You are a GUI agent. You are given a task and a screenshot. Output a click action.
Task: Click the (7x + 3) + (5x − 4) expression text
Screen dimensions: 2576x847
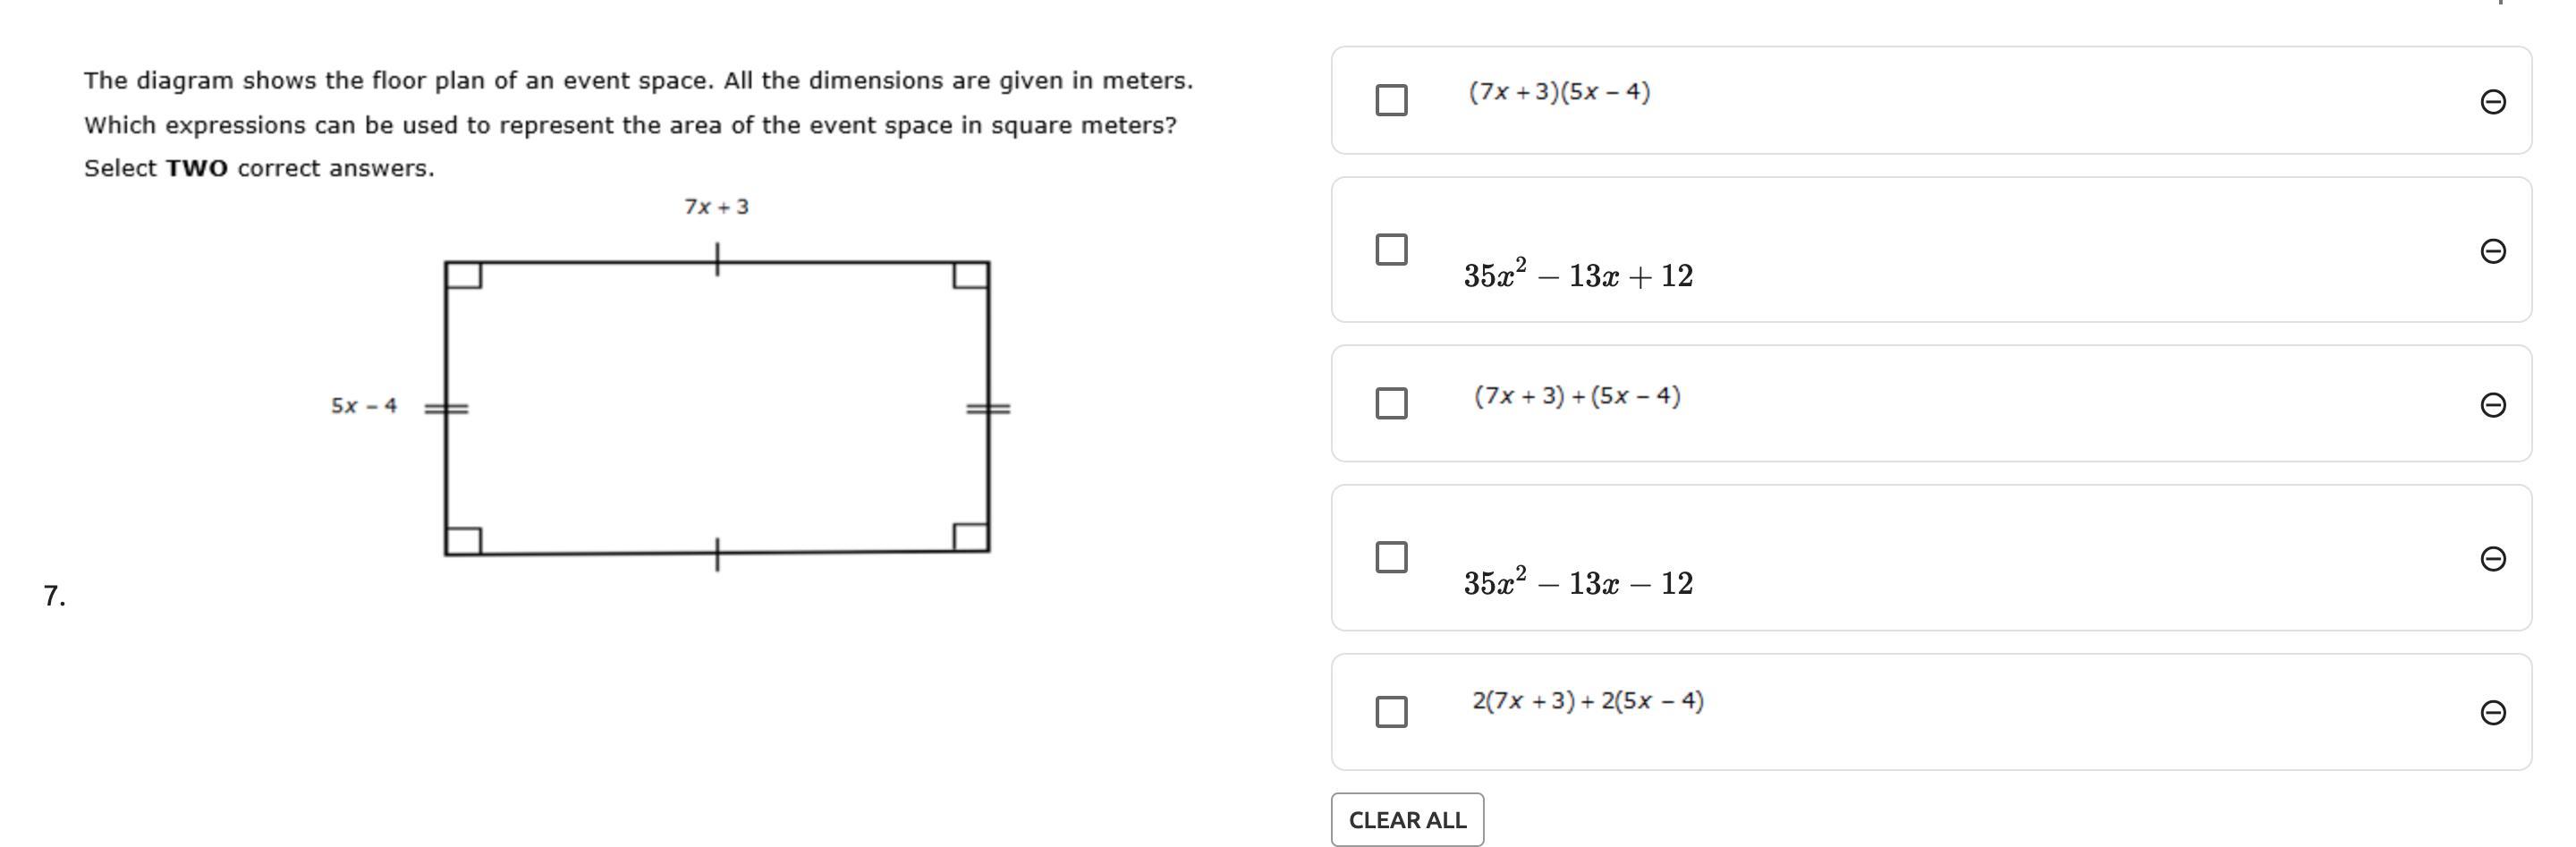(1577, 396)
